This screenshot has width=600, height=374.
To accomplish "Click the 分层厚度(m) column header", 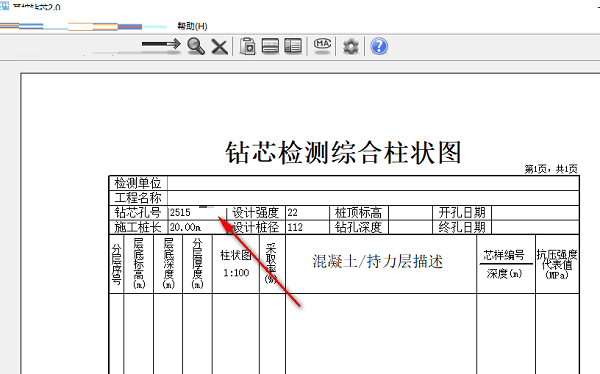I will point(197,264).
